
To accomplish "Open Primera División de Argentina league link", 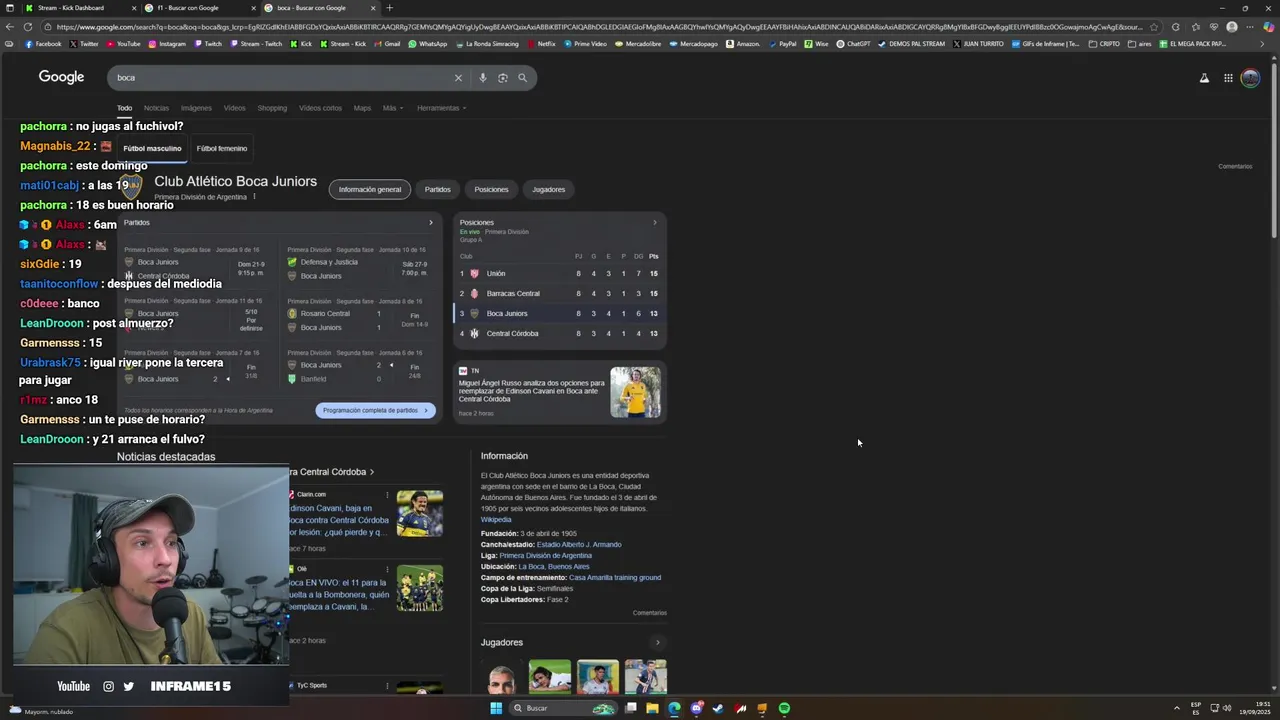I will pyautogui.click(x=545, y=556).
